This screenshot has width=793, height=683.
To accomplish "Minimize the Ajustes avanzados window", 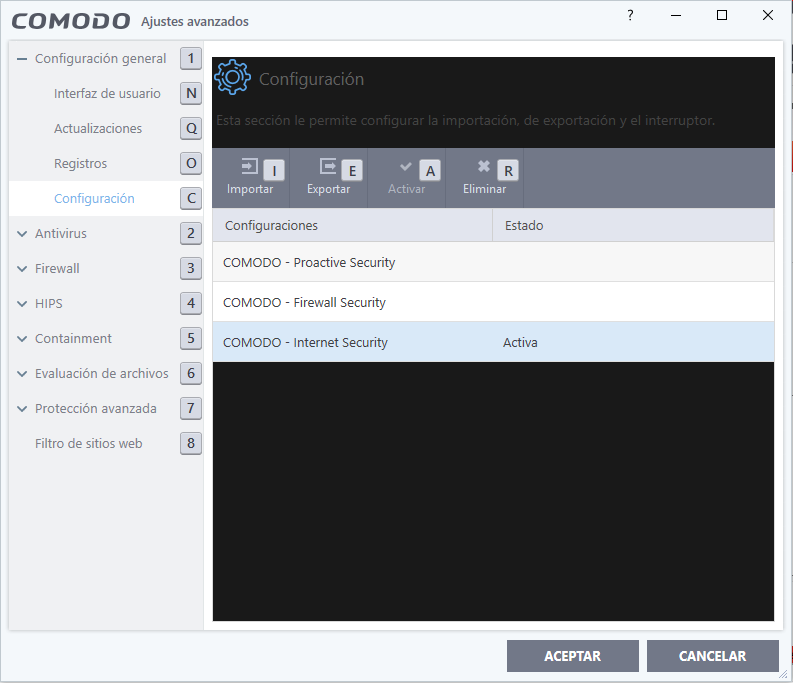I will pyautogui.click(x=676, y=15).
